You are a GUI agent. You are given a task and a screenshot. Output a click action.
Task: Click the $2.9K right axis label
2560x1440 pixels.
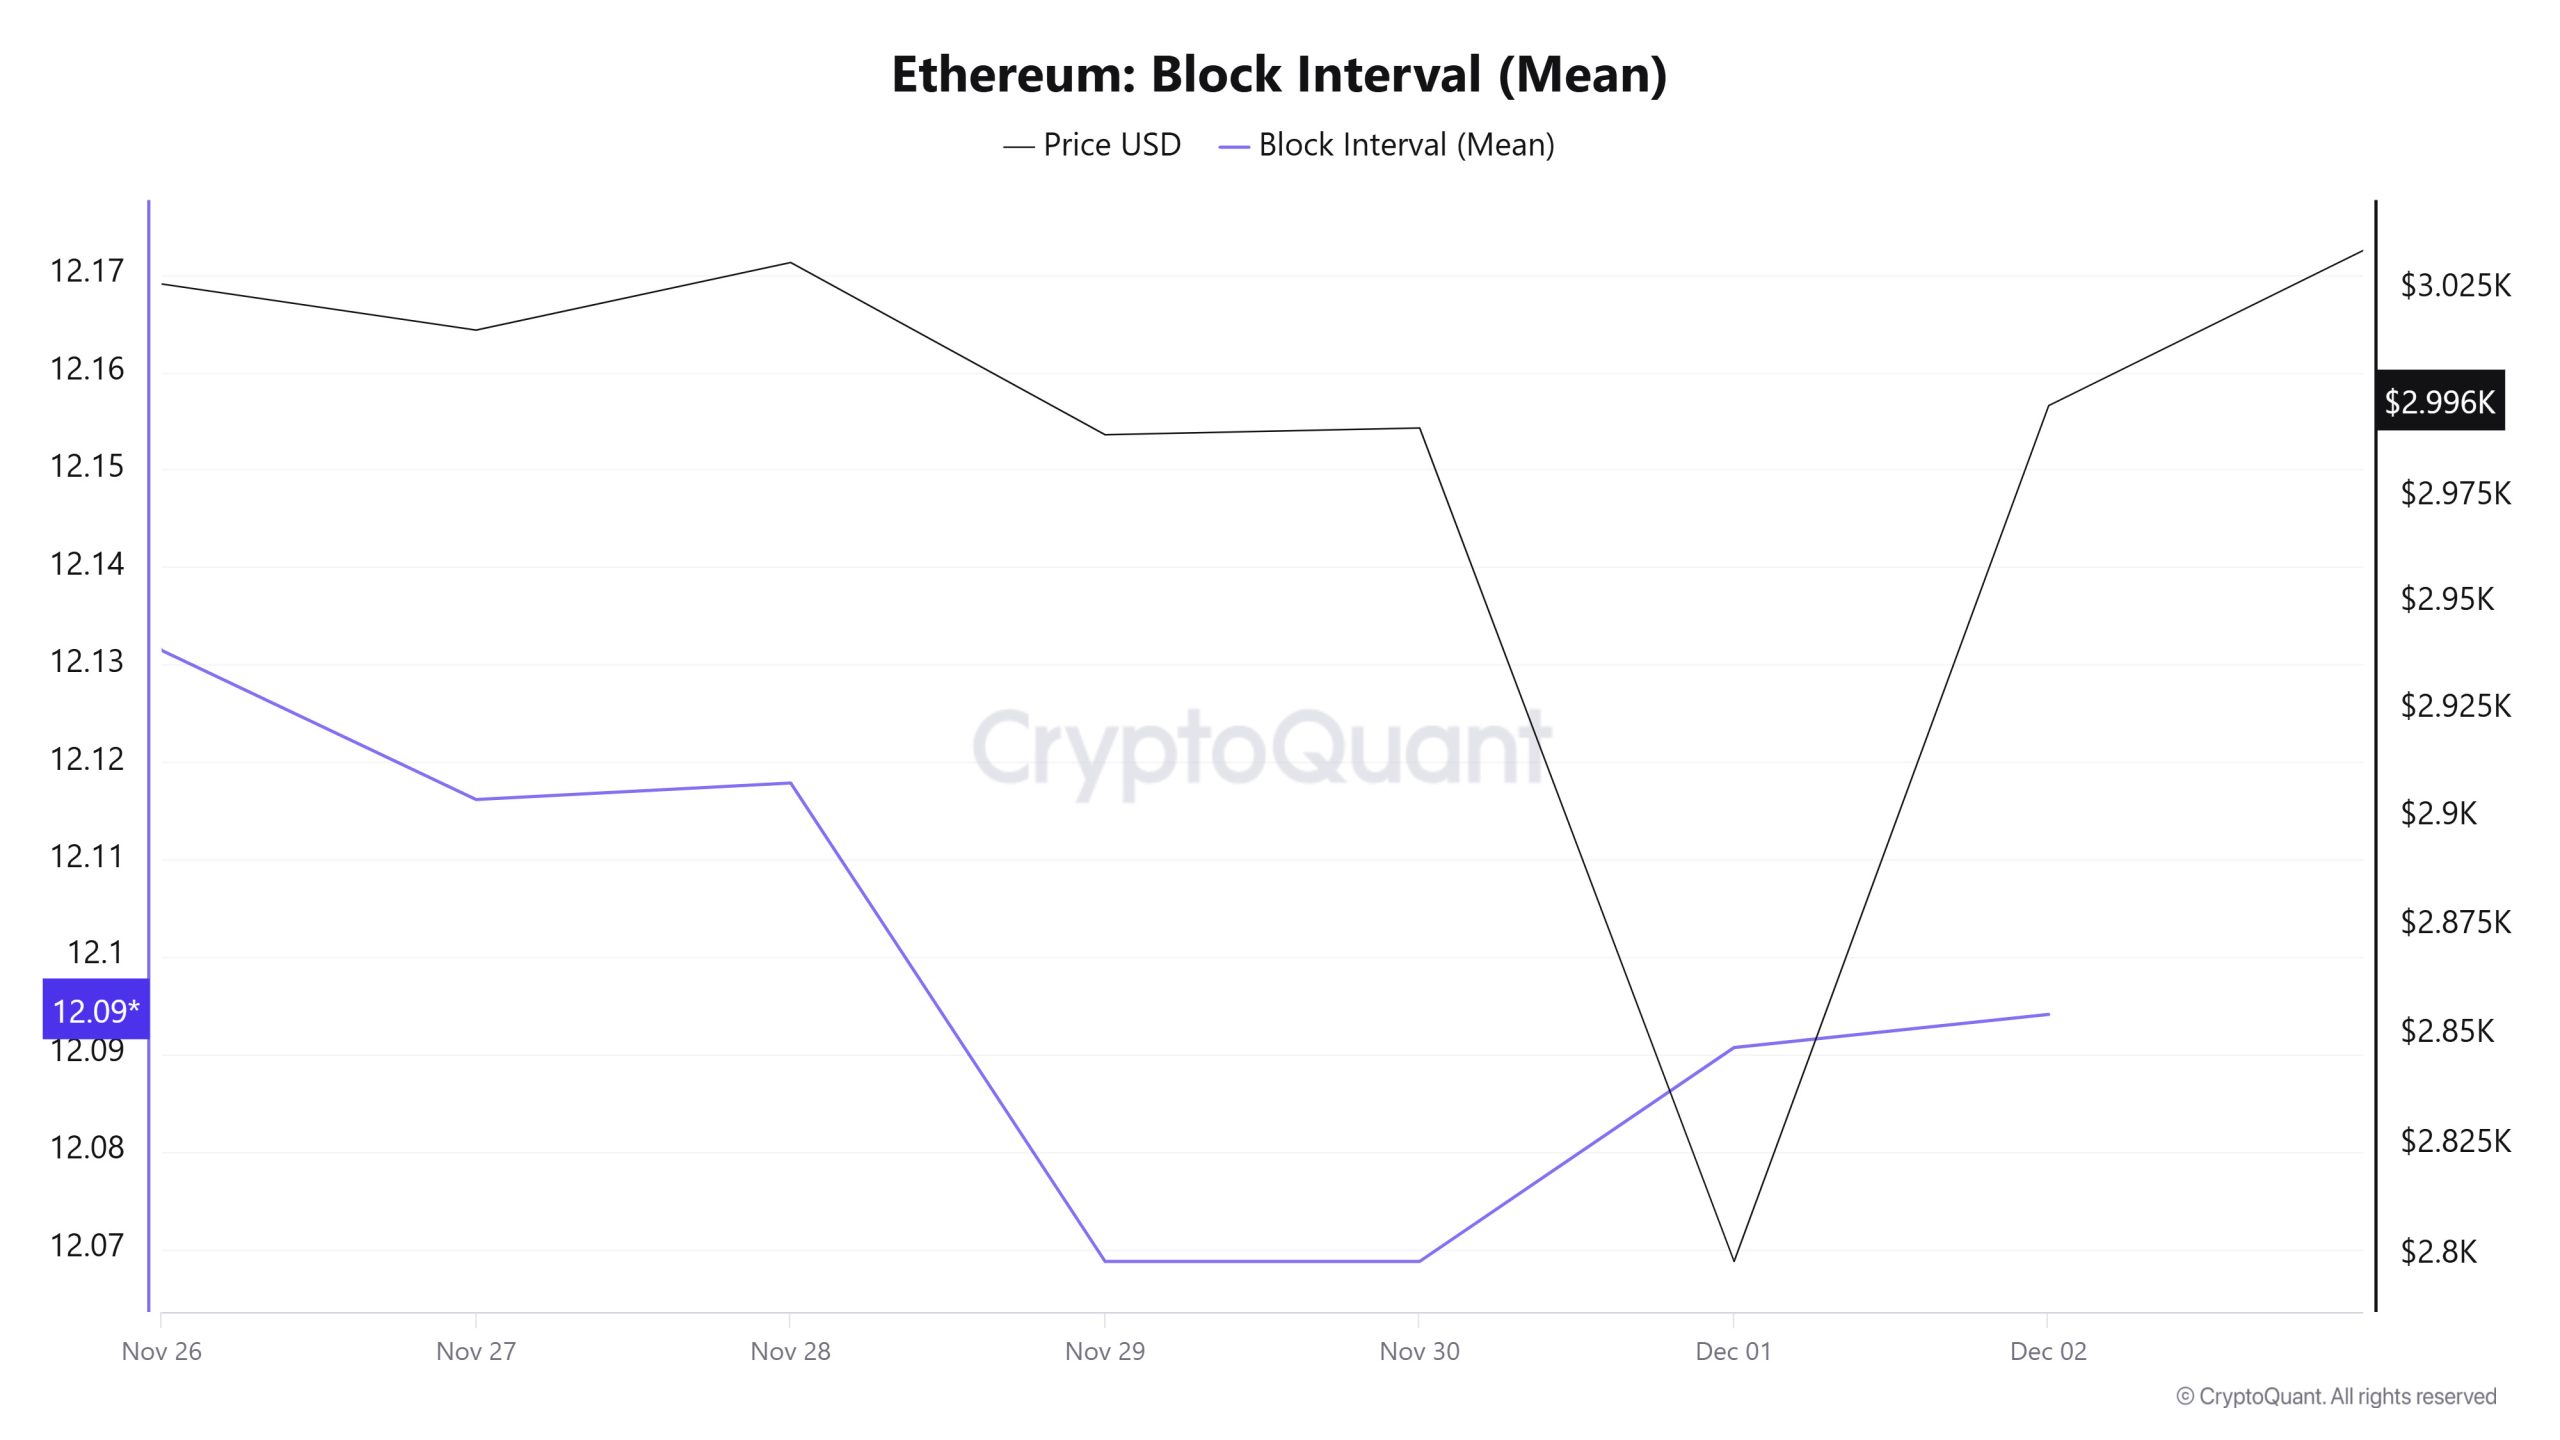click(x=2438, y=813)
